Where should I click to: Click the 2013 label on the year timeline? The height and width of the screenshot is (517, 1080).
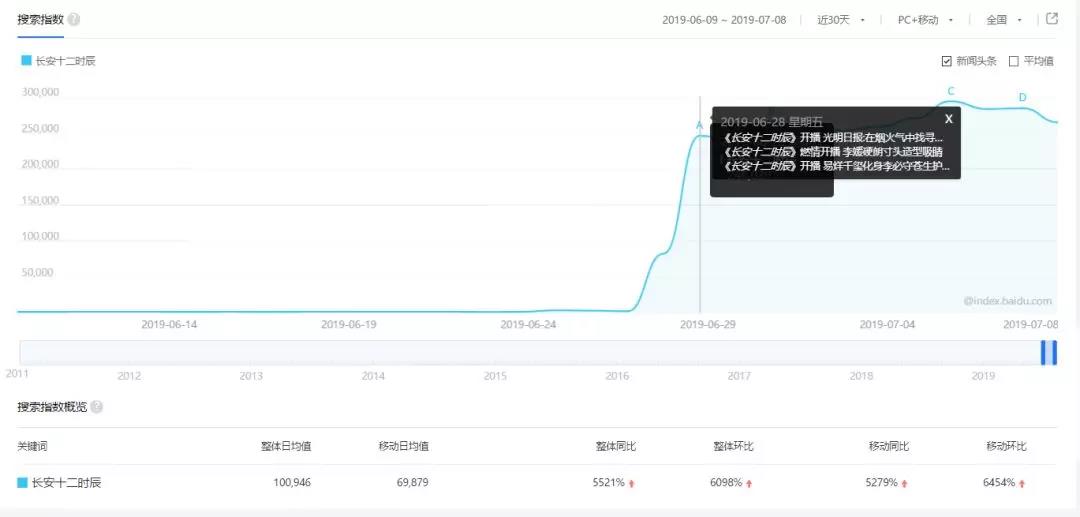[251, 376]
